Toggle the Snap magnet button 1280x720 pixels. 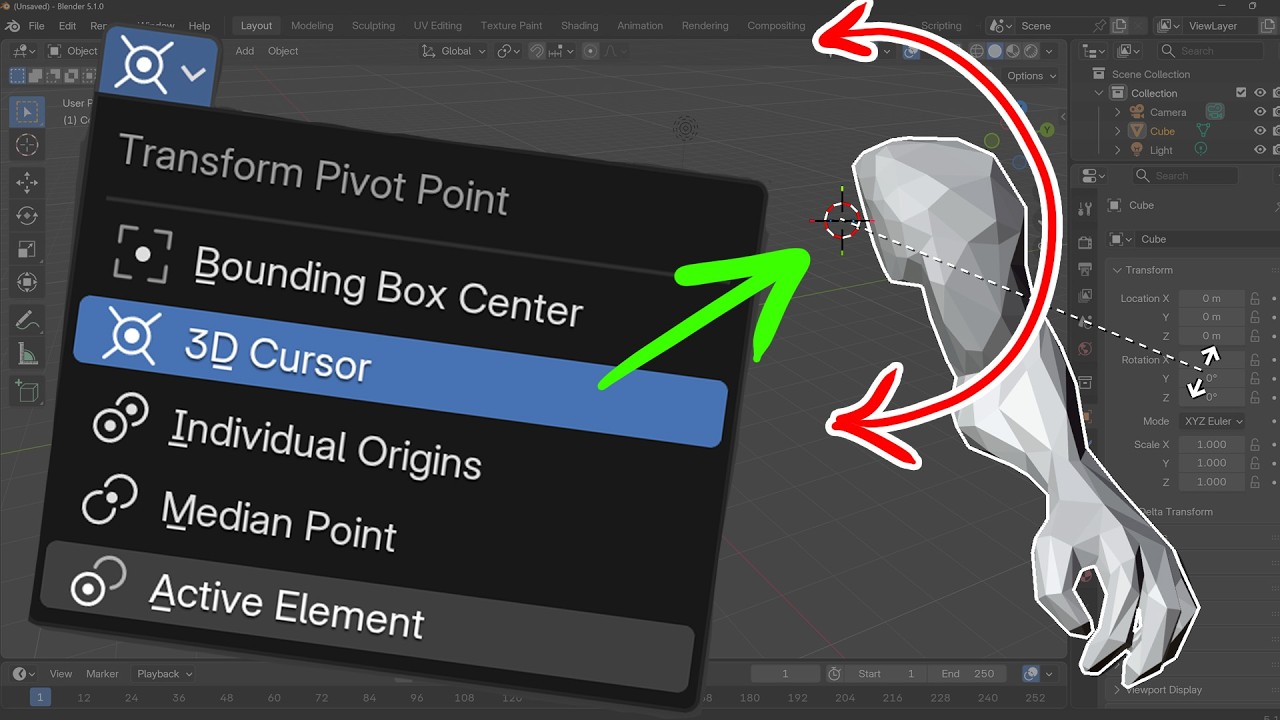(537, 51)
